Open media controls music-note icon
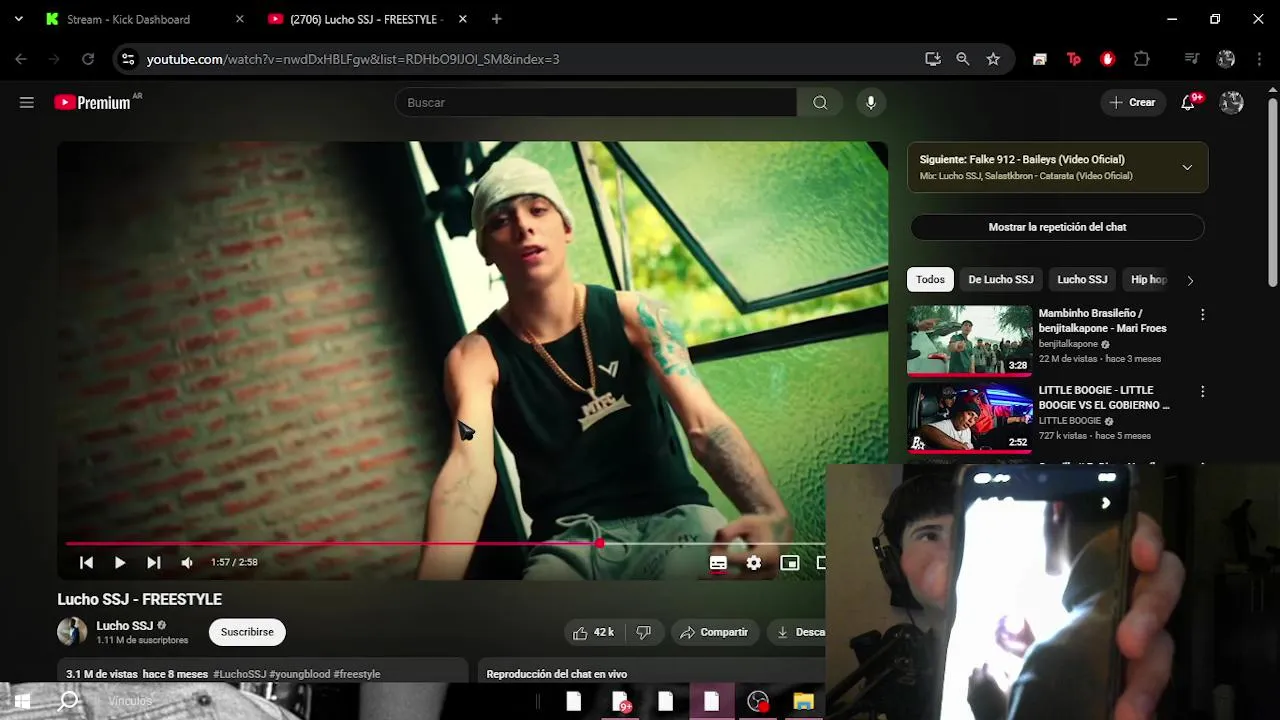The width and height of the screenshot is (1280, 720). [1191, 59]
